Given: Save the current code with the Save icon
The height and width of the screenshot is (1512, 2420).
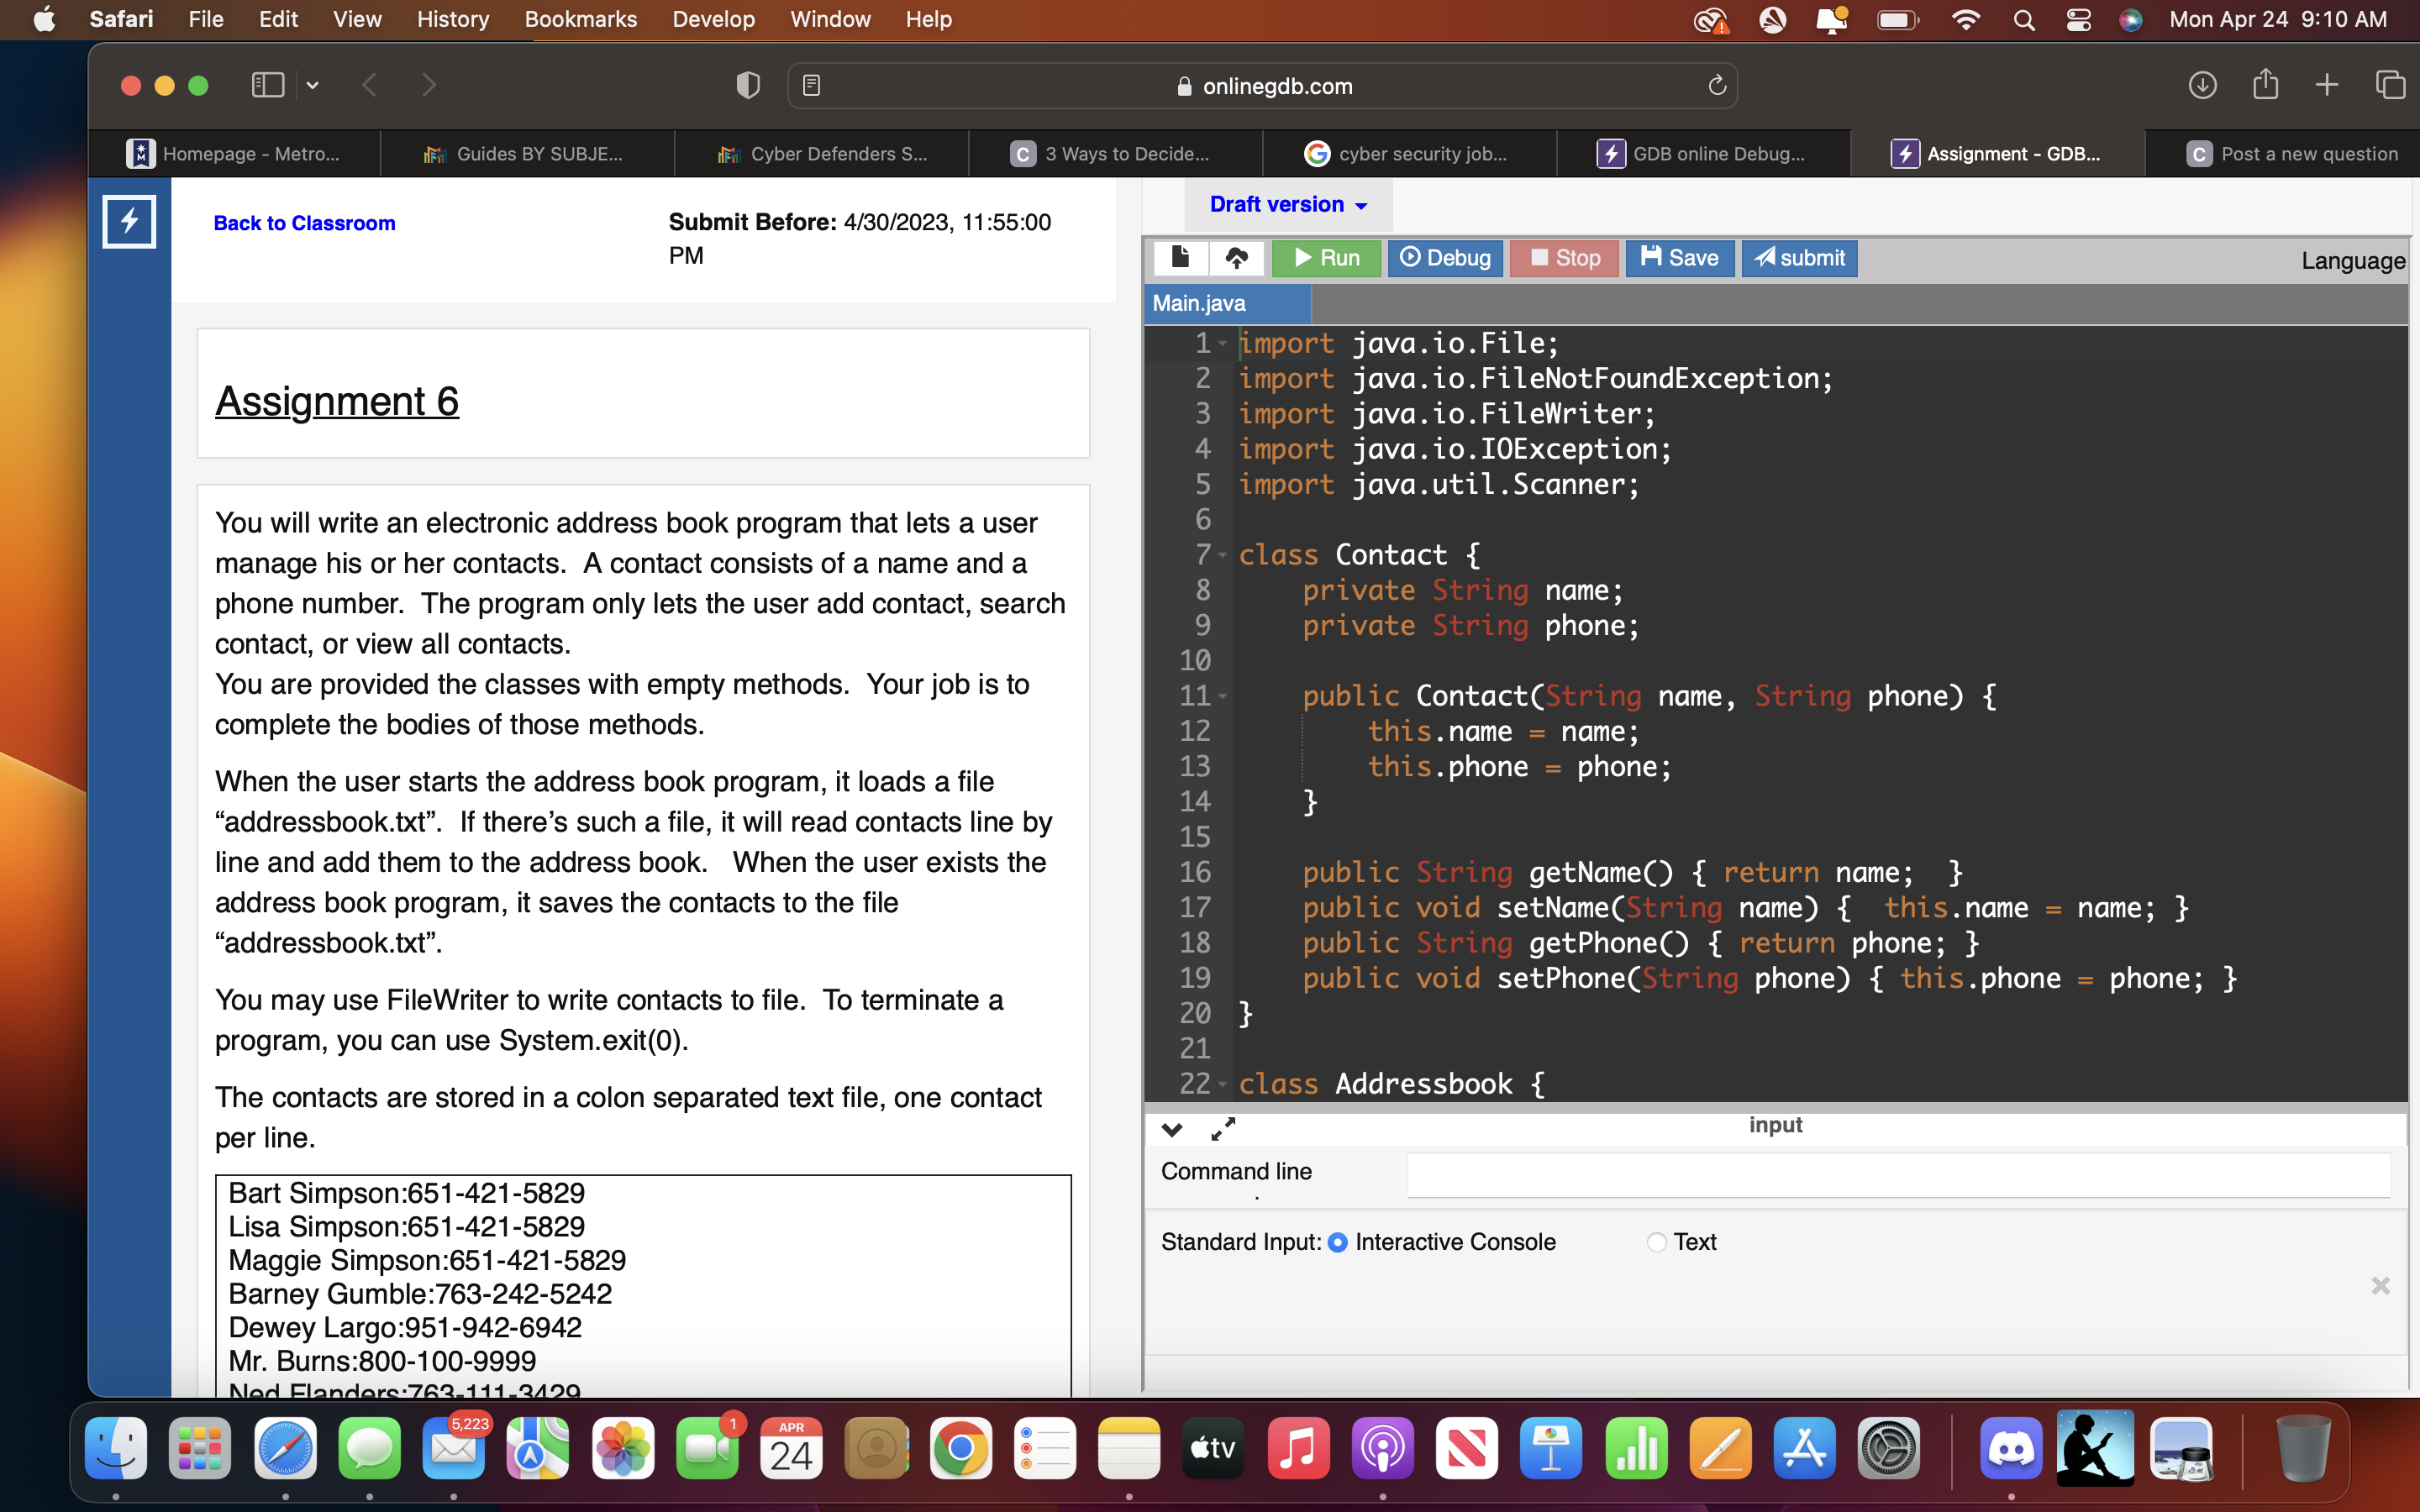Looking at the screenshot, I should [1680, 258].
